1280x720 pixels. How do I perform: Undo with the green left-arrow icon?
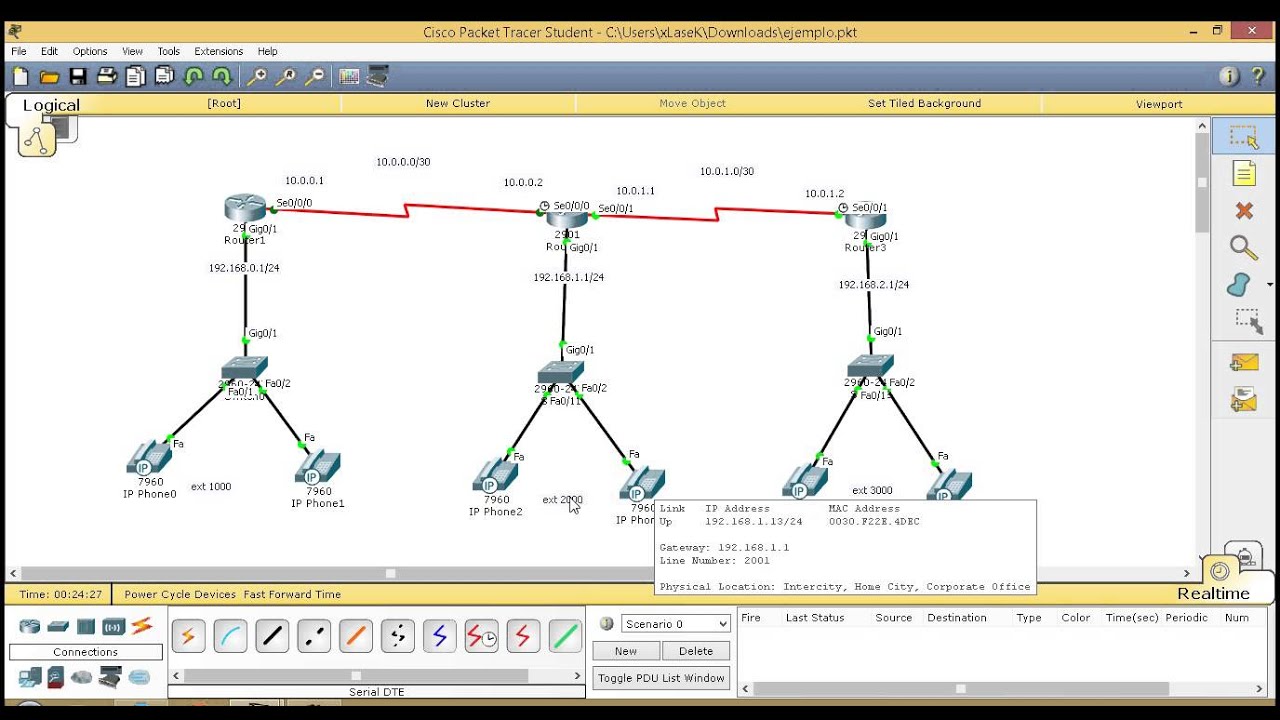pos(194,77)
